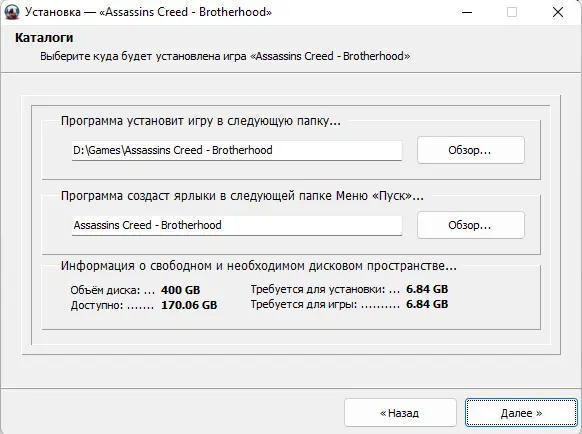Click the 170.06 GB available space value
582x434 pixels.
189,305
